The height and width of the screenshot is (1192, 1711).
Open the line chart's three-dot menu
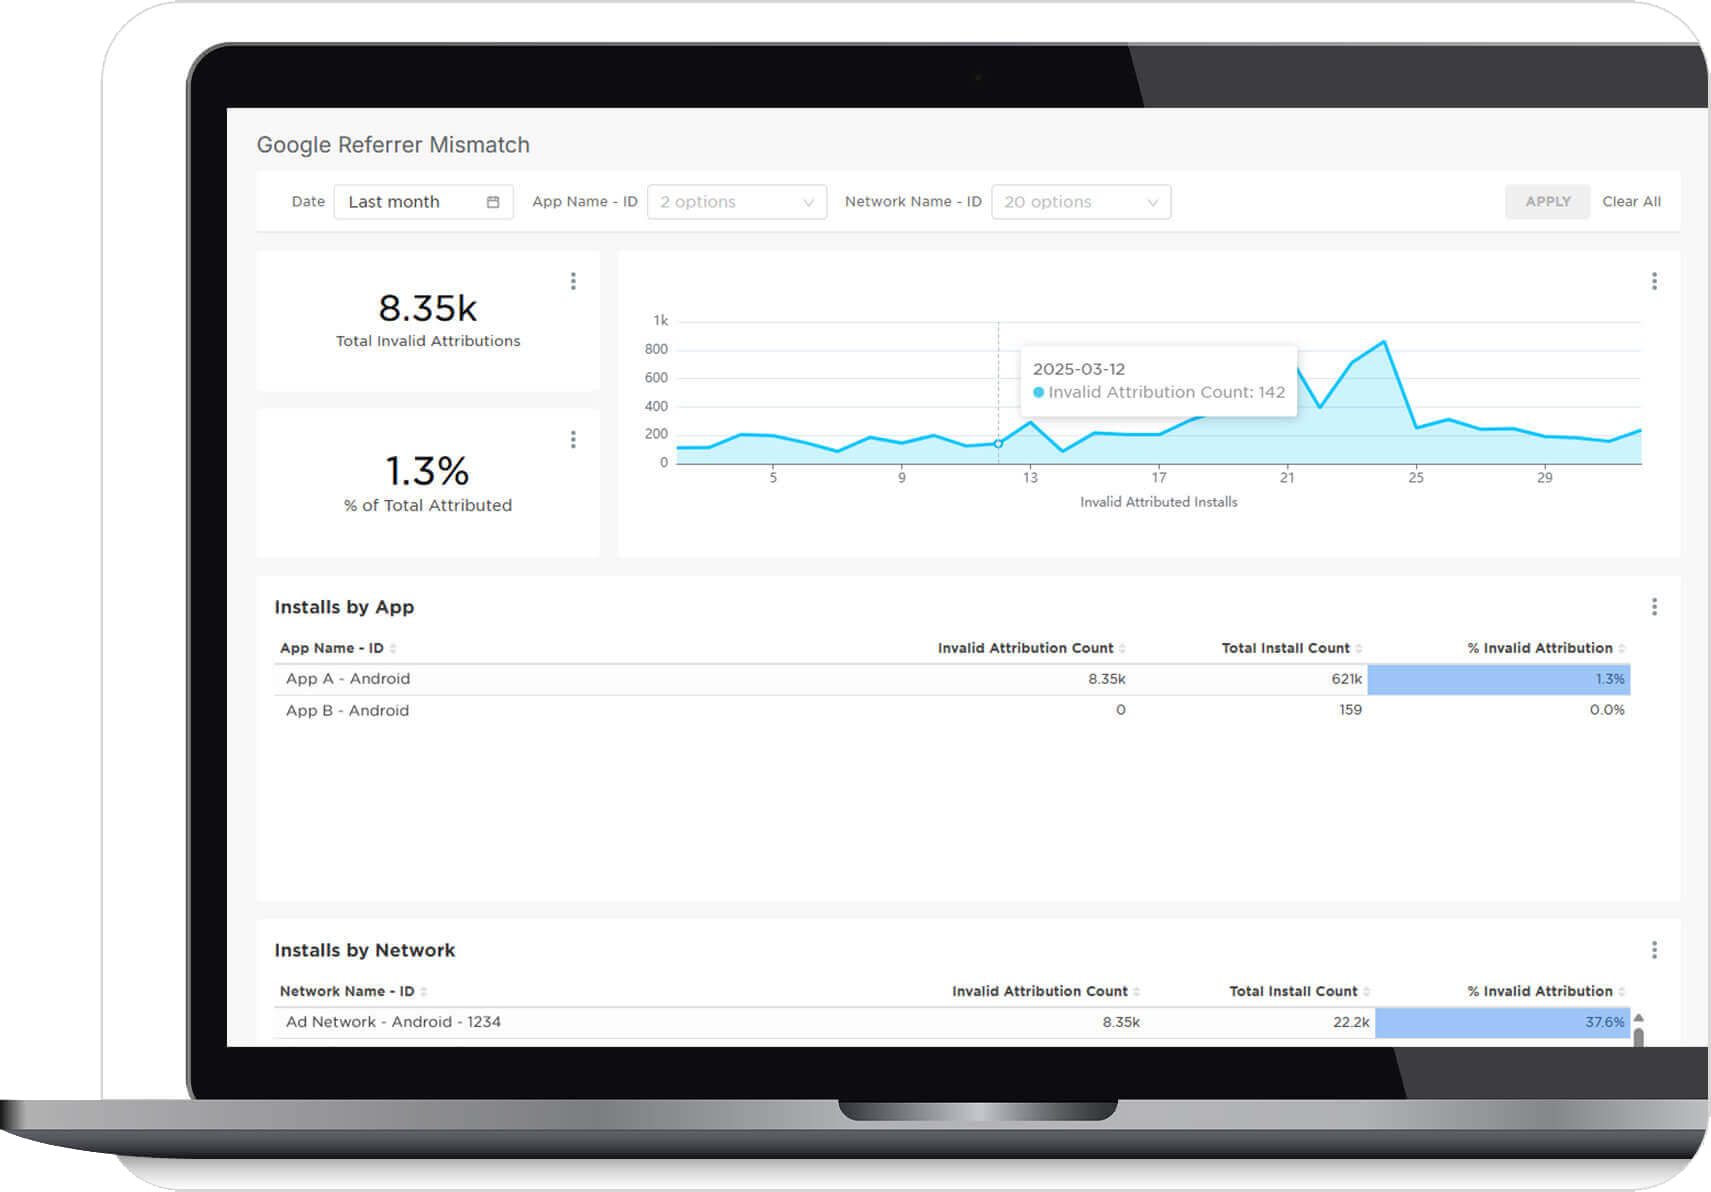pos(1654,281)
